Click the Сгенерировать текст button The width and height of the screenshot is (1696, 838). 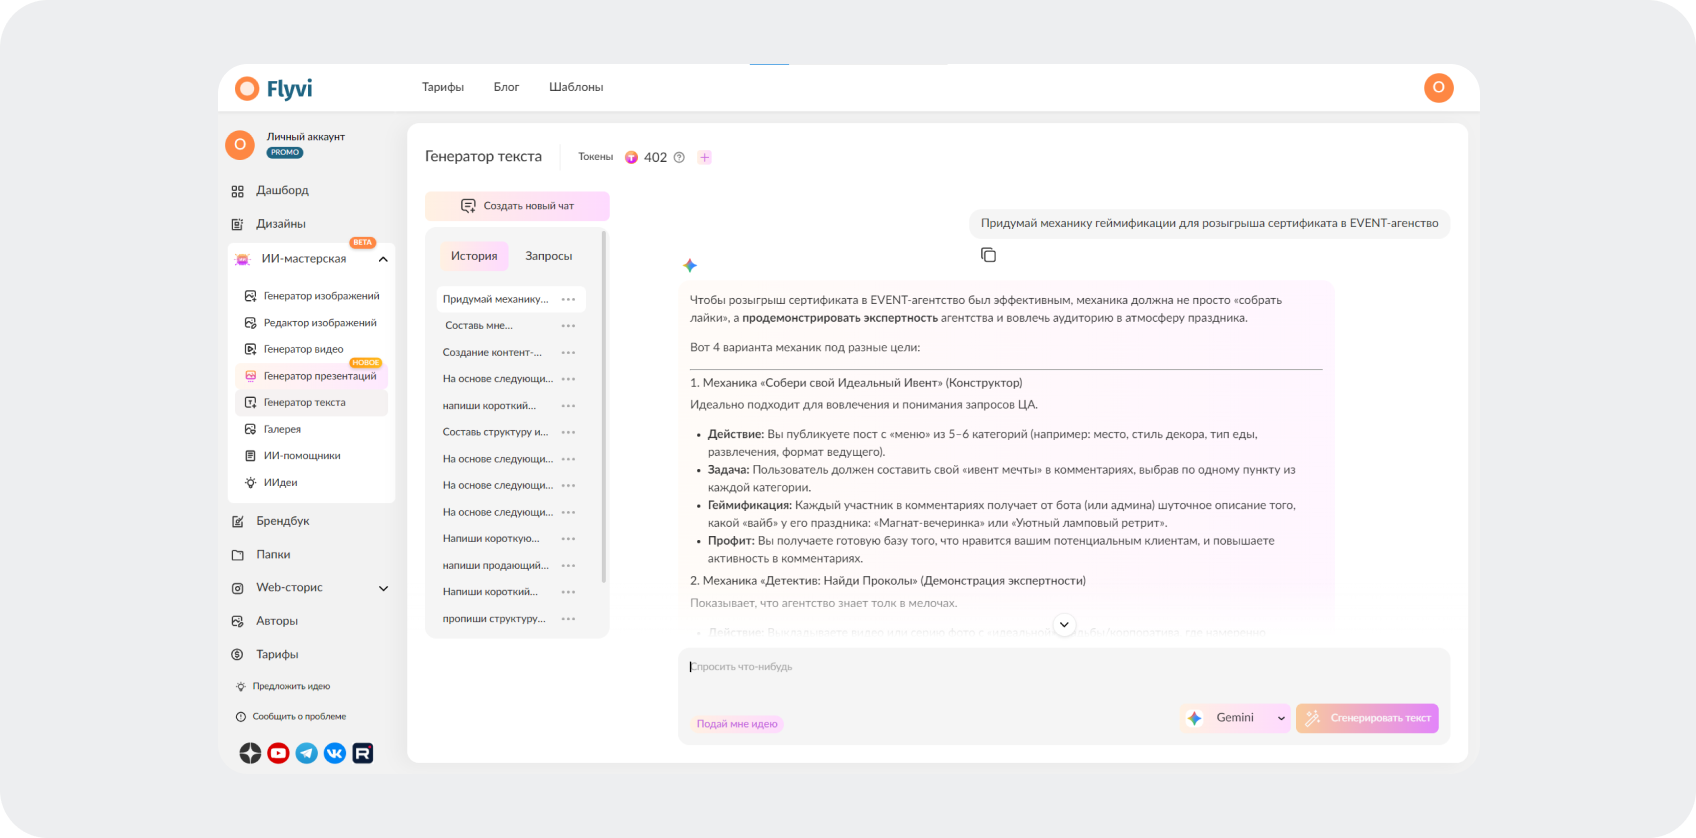(1367, 718)
